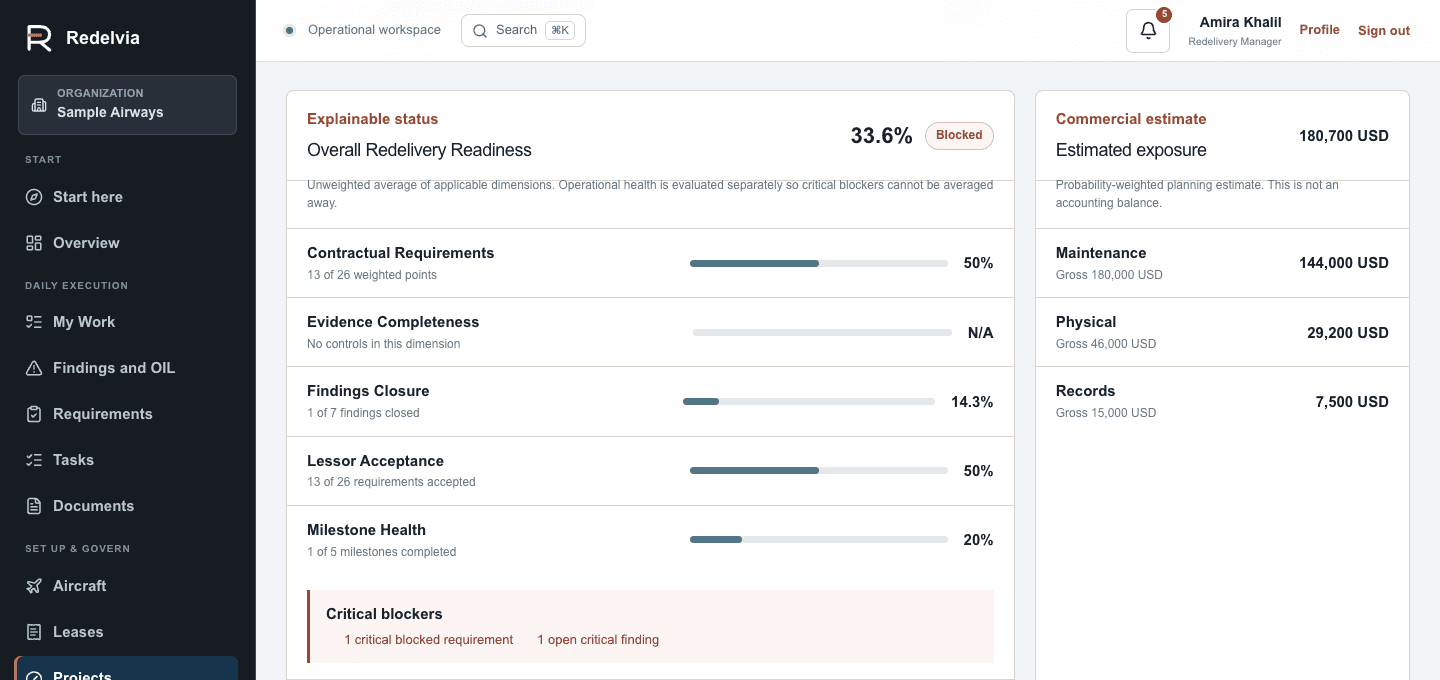Click the Findings and OIL warning icon
The width and height of the screenshot is (1440, 680).
[x=34, y=368]
